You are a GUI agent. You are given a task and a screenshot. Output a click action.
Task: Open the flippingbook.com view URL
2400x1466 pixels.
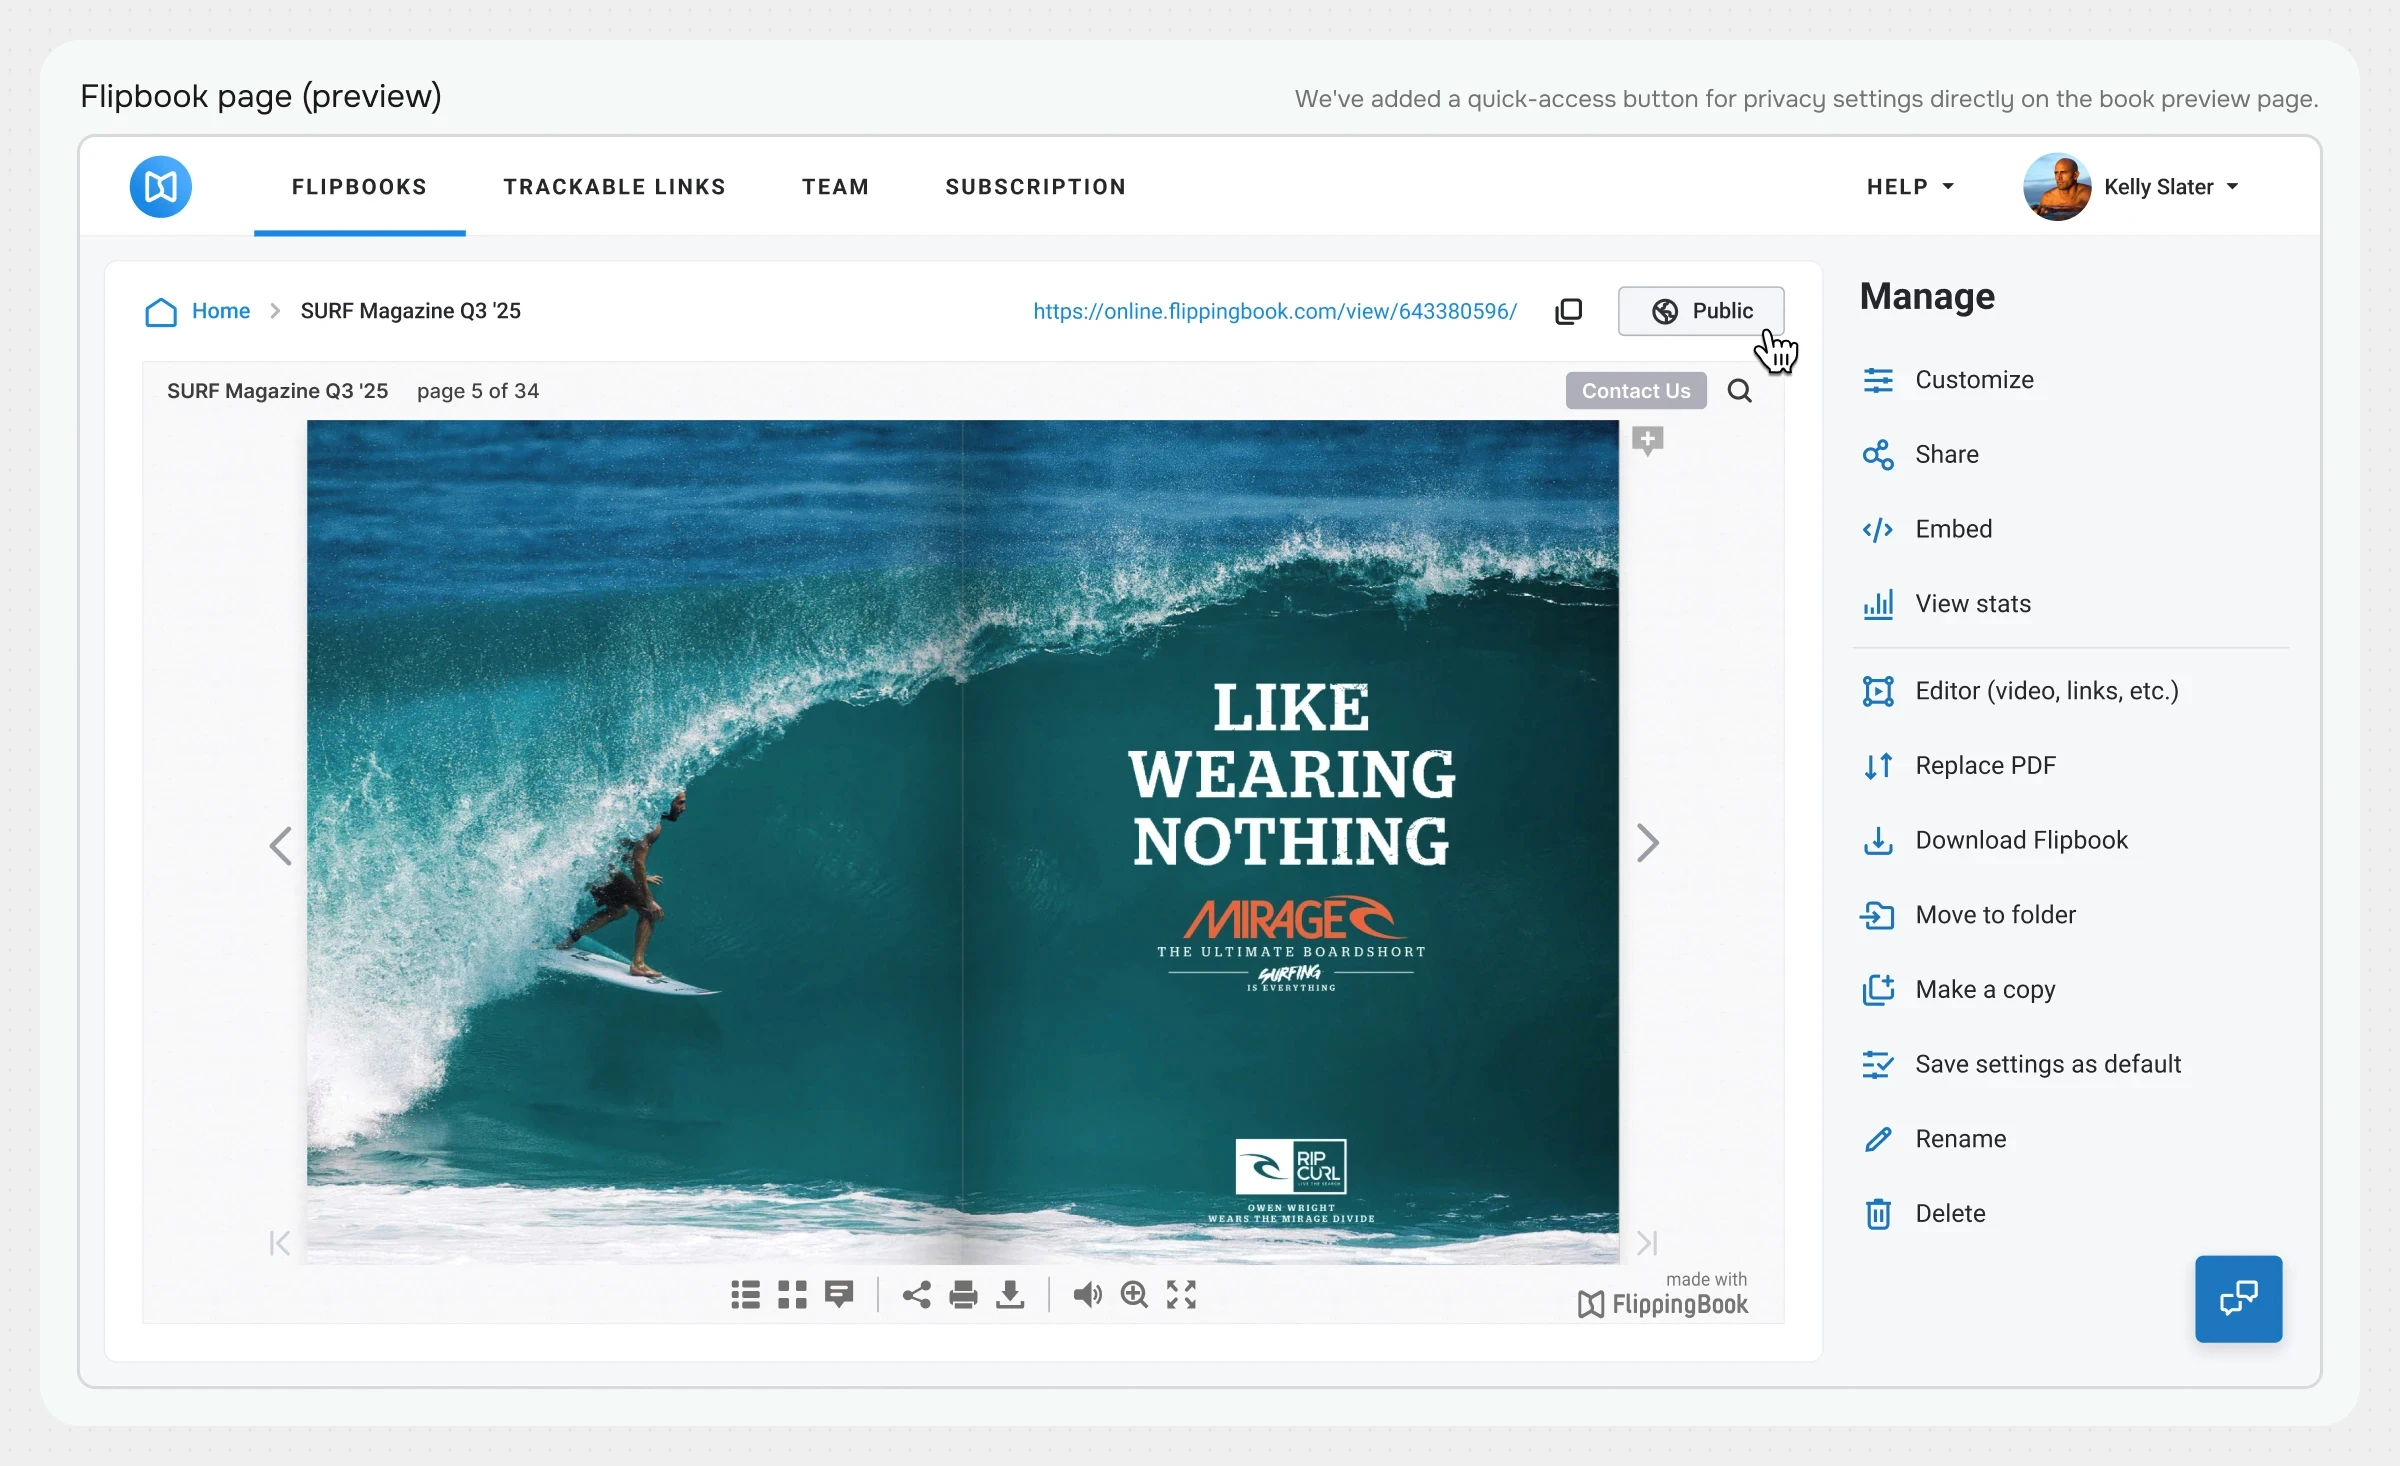(x=1275, y=311)
